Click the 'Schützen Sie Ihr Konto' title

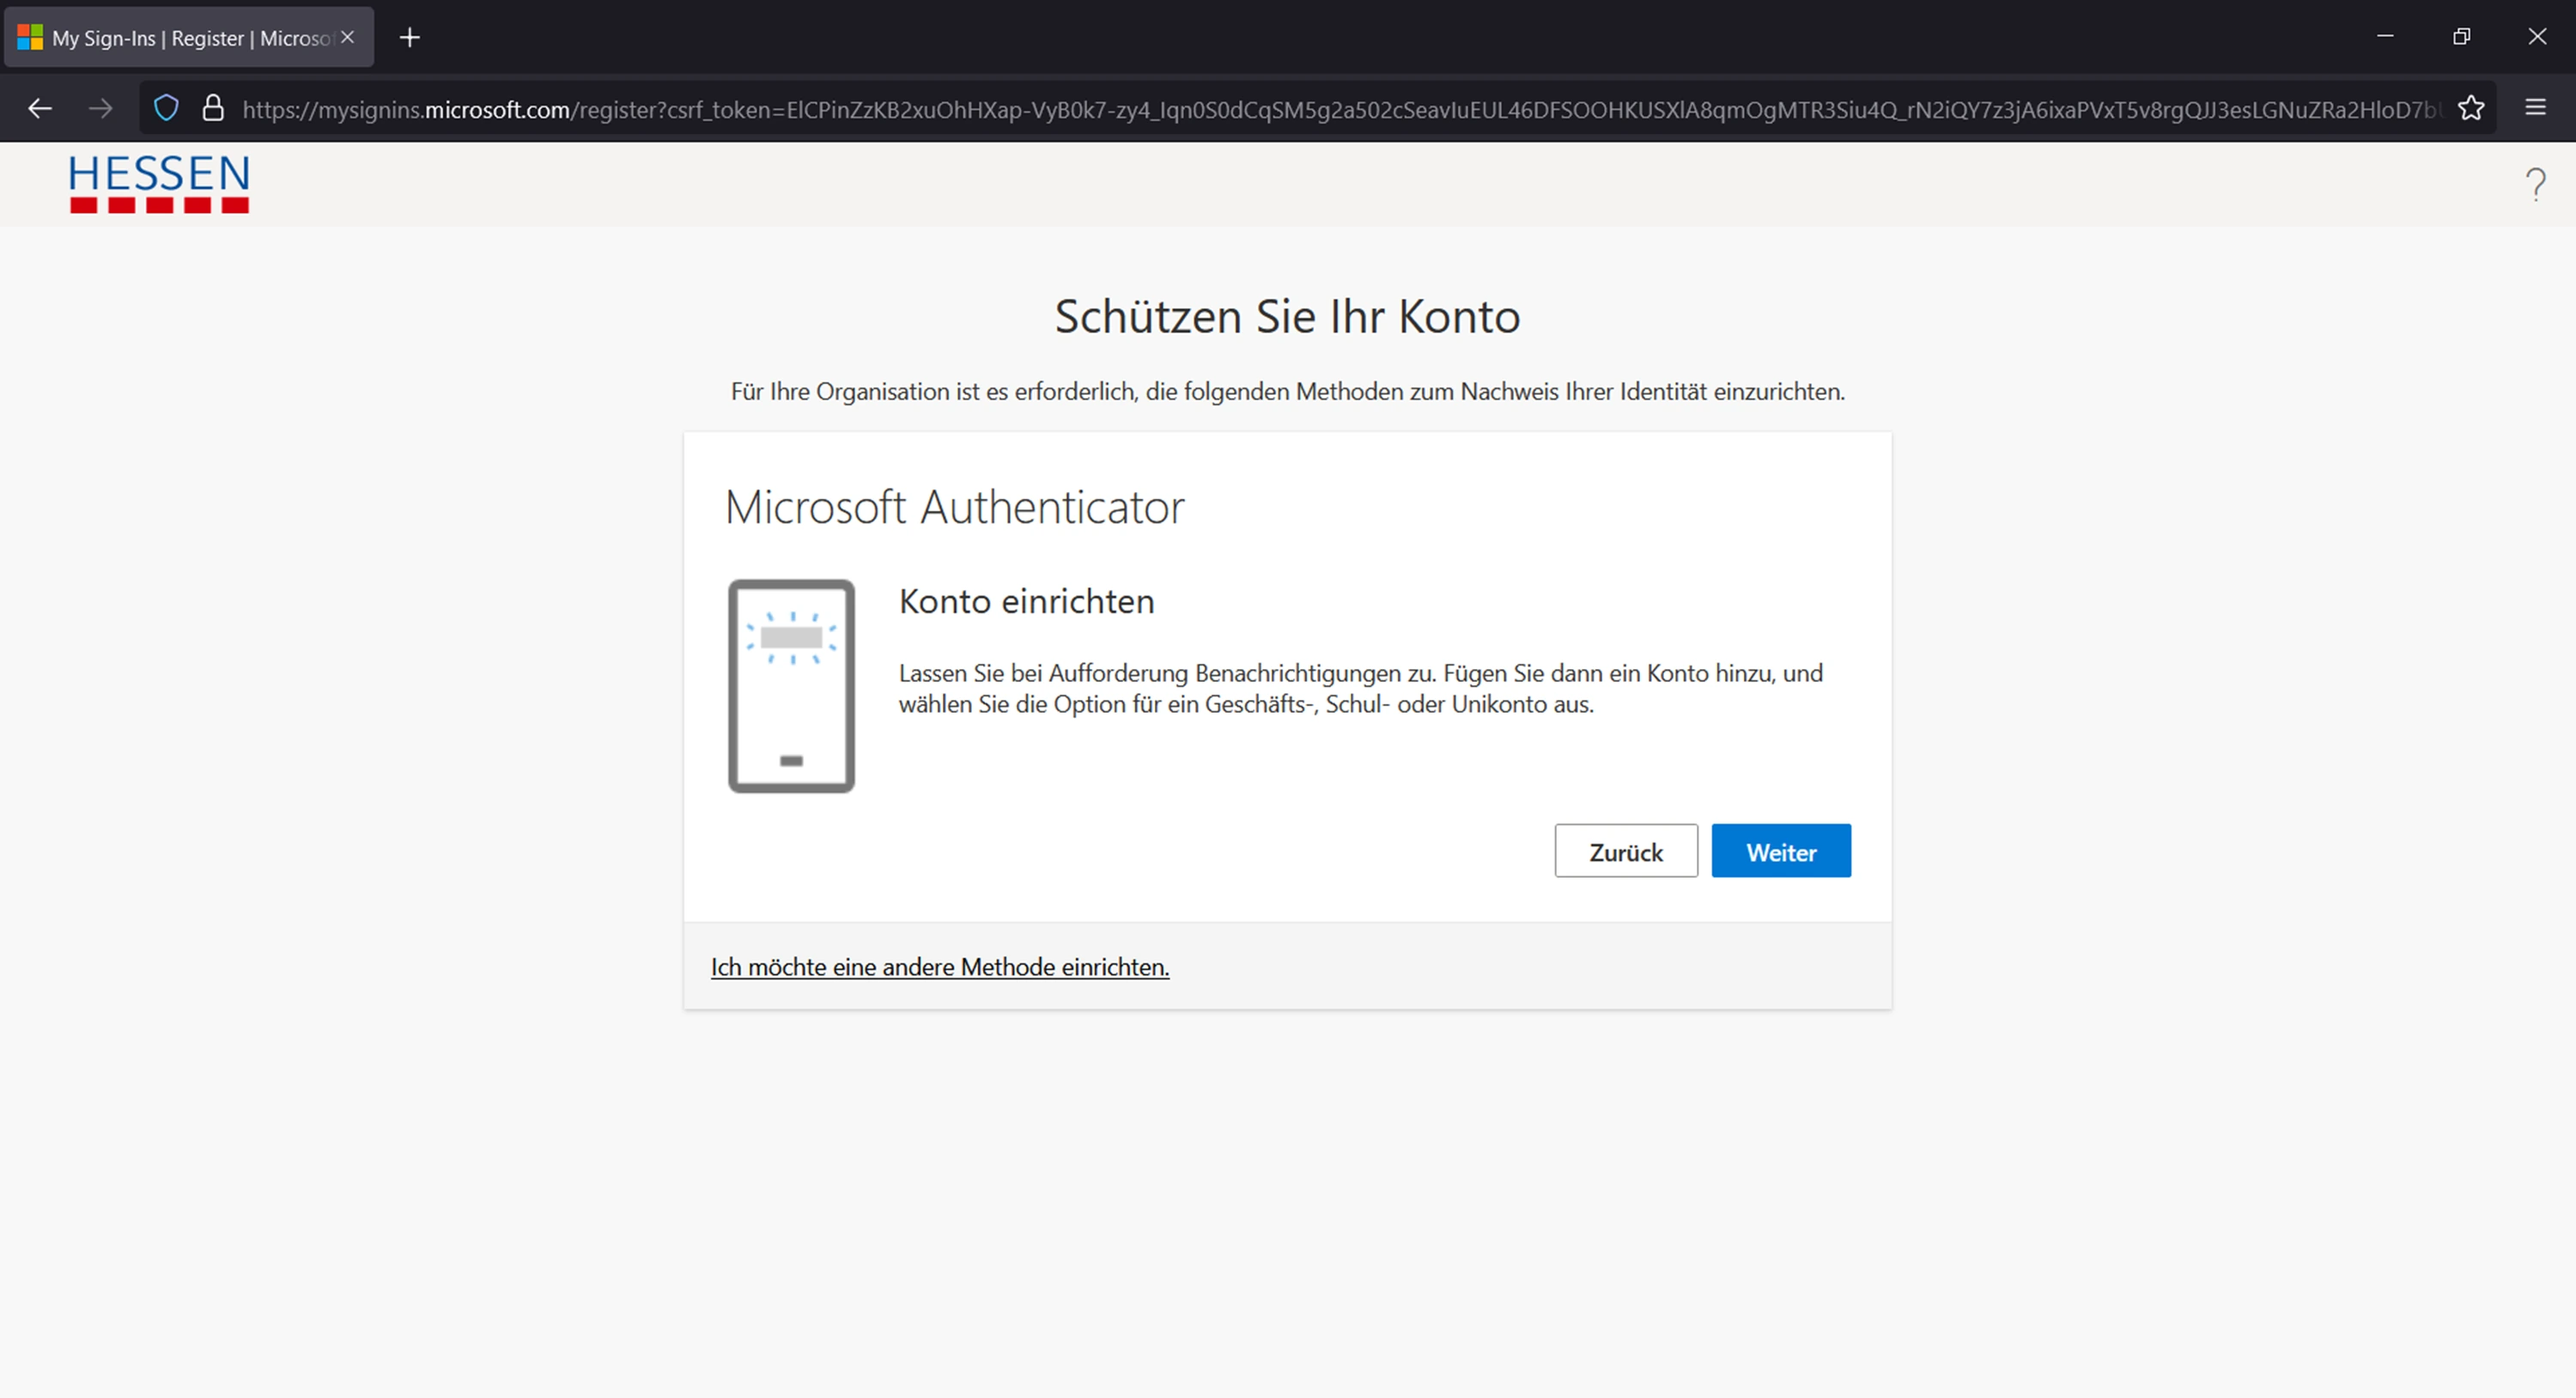coord(1288,317)
